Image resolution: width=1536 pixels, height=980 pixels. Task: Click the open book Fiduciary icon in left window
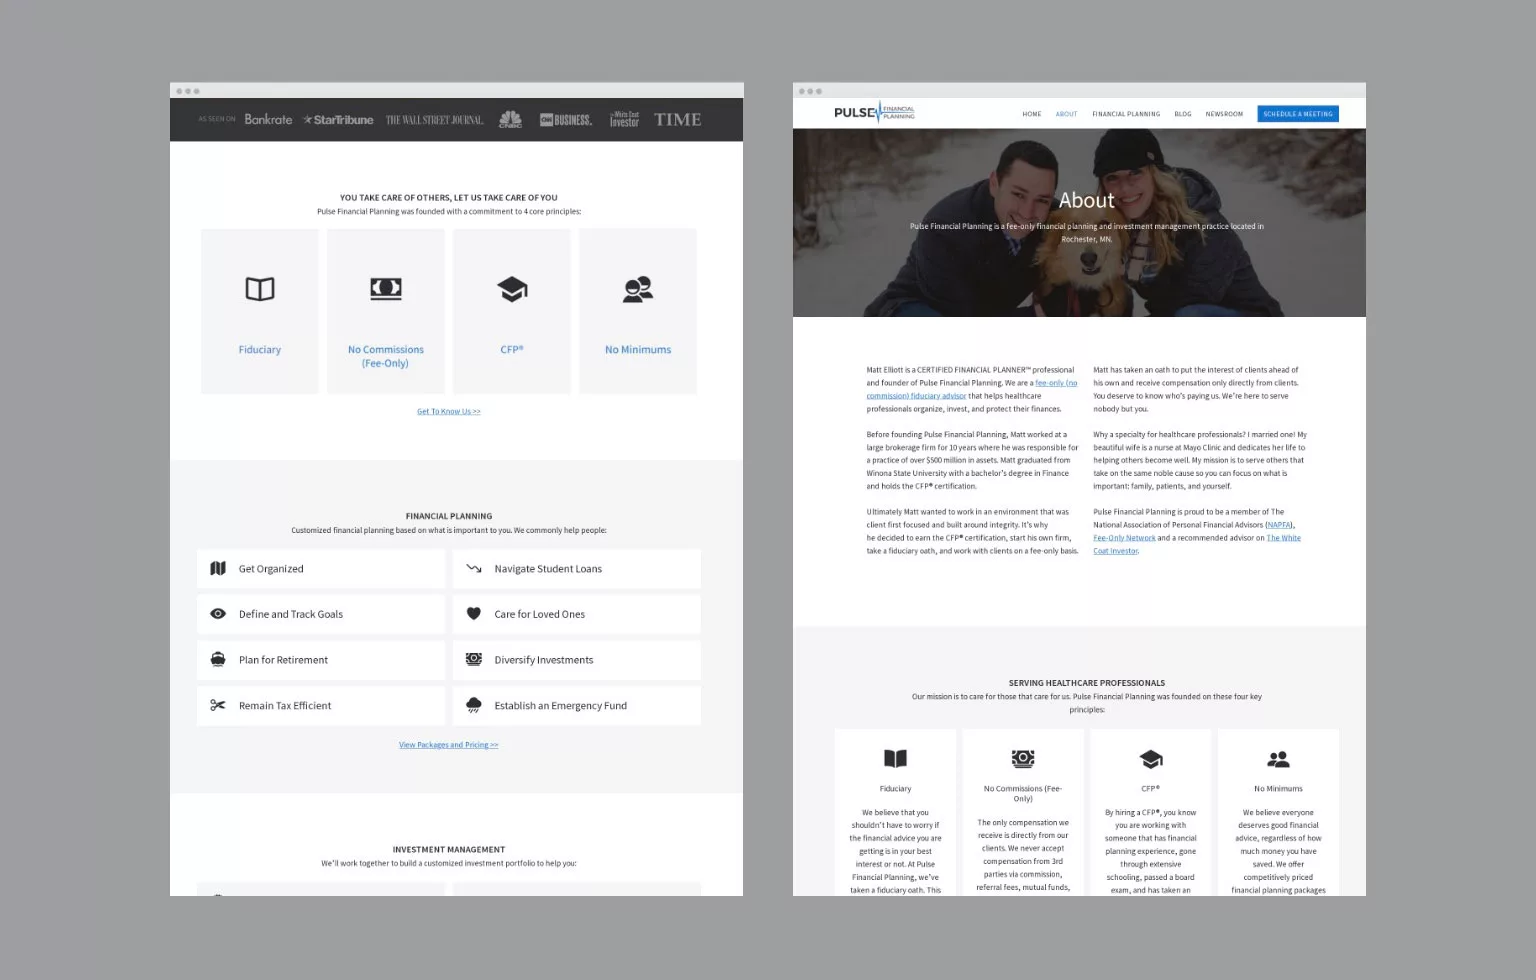pos(260,289)
